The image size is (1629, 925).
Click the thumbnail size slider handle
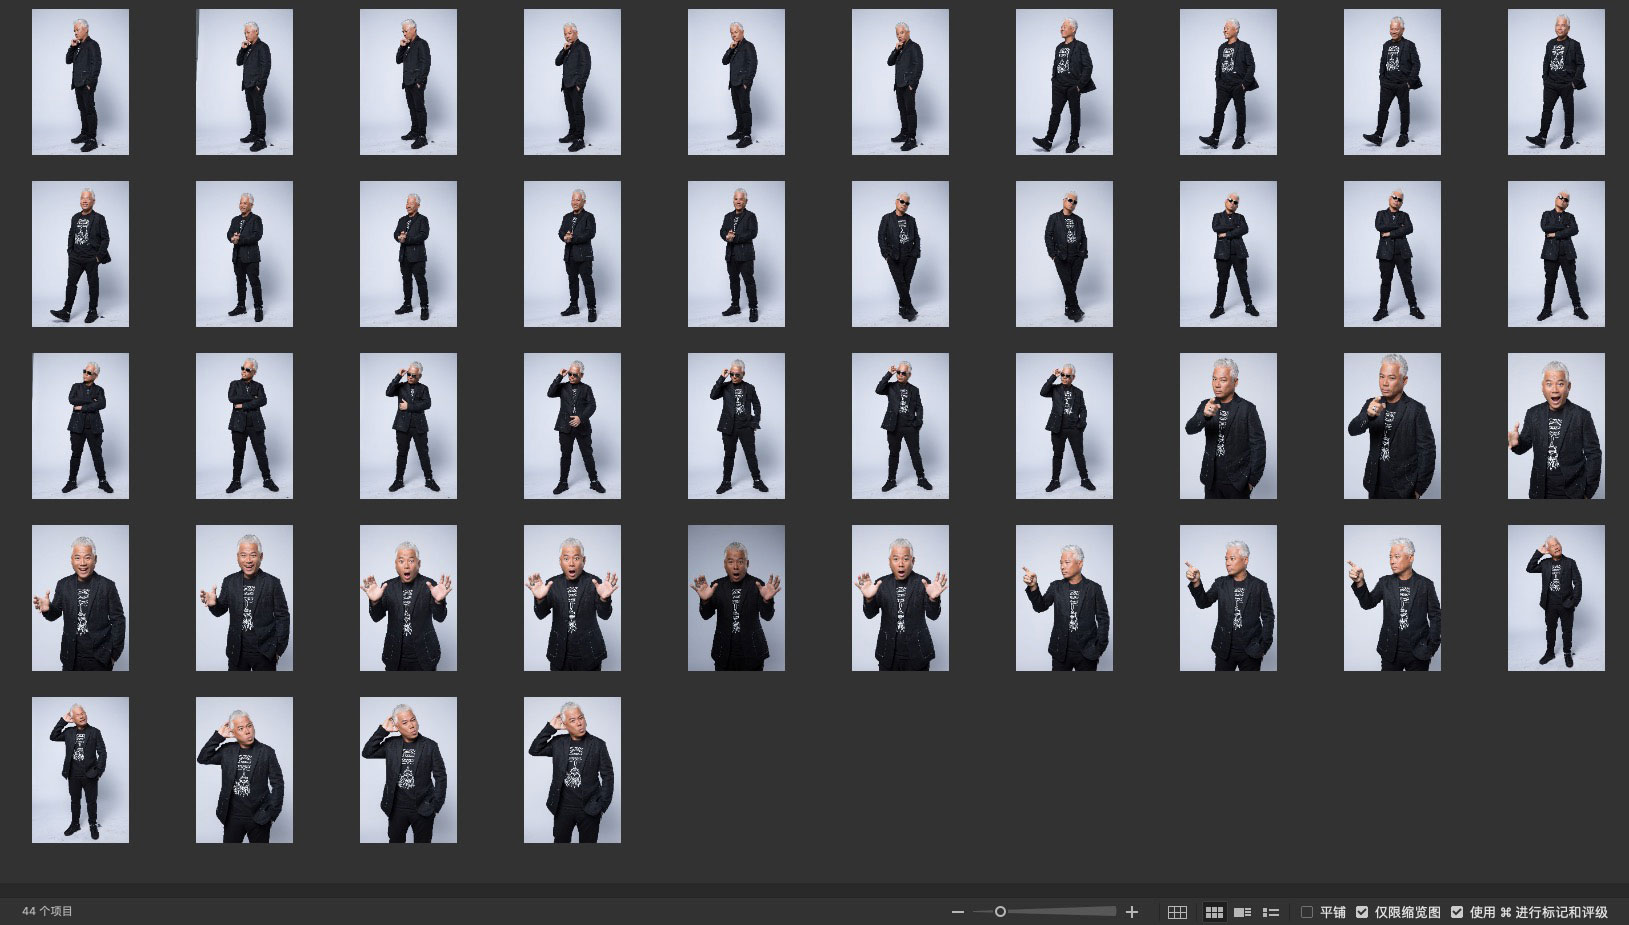(1000, 912)
